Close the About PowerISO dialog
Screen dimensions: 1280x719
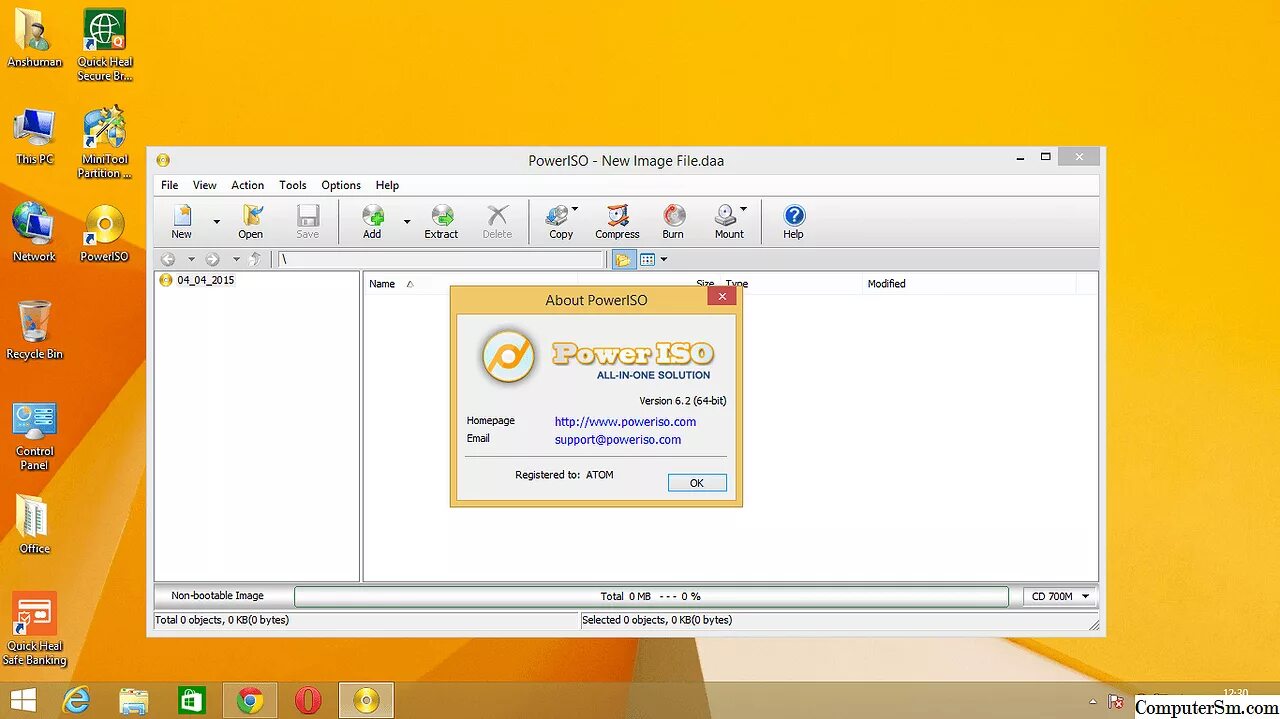coord(722,297)
